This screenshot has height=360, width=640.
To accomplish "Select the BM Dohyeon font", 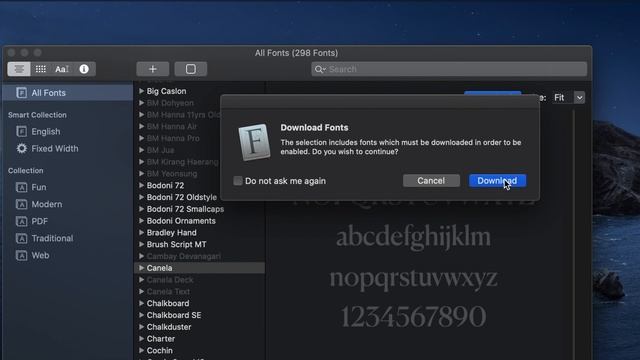I will click(x=170, y=103).
